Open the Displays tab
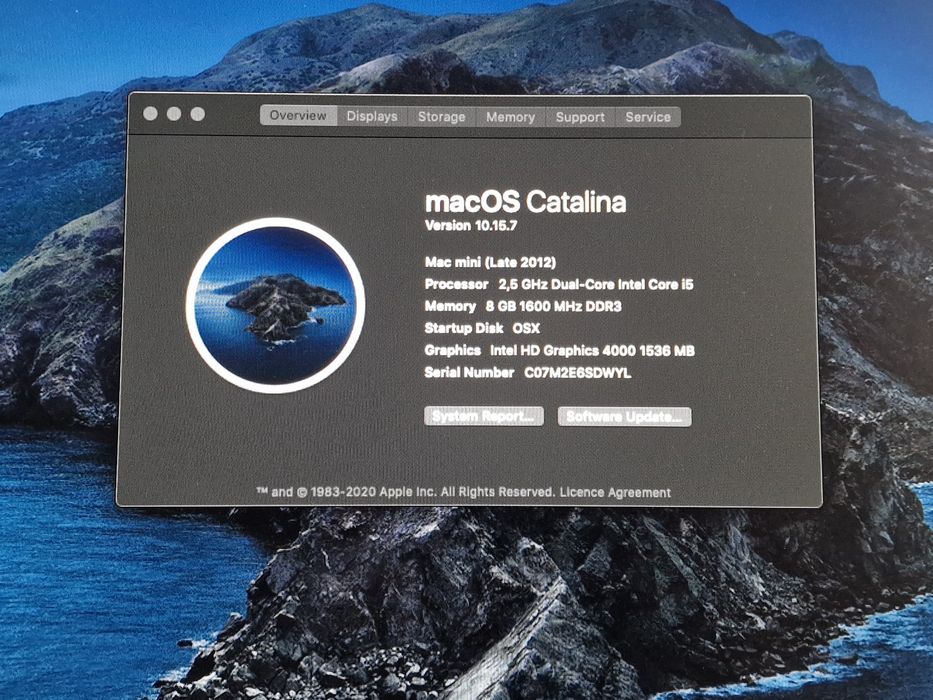The width and height of the screenshot is (933, 700). coord(372,116)
